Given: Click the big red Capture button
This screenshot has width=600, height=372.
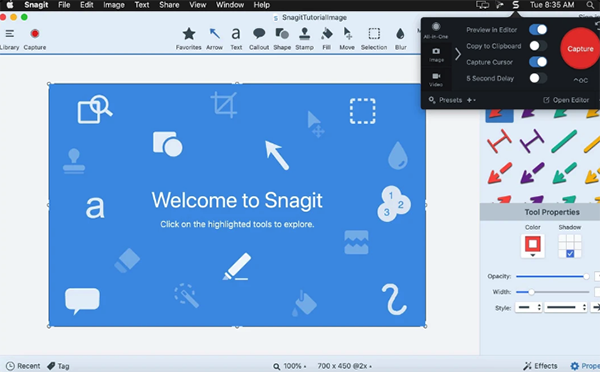Looking at the screenshot, I should click(580, 49).
